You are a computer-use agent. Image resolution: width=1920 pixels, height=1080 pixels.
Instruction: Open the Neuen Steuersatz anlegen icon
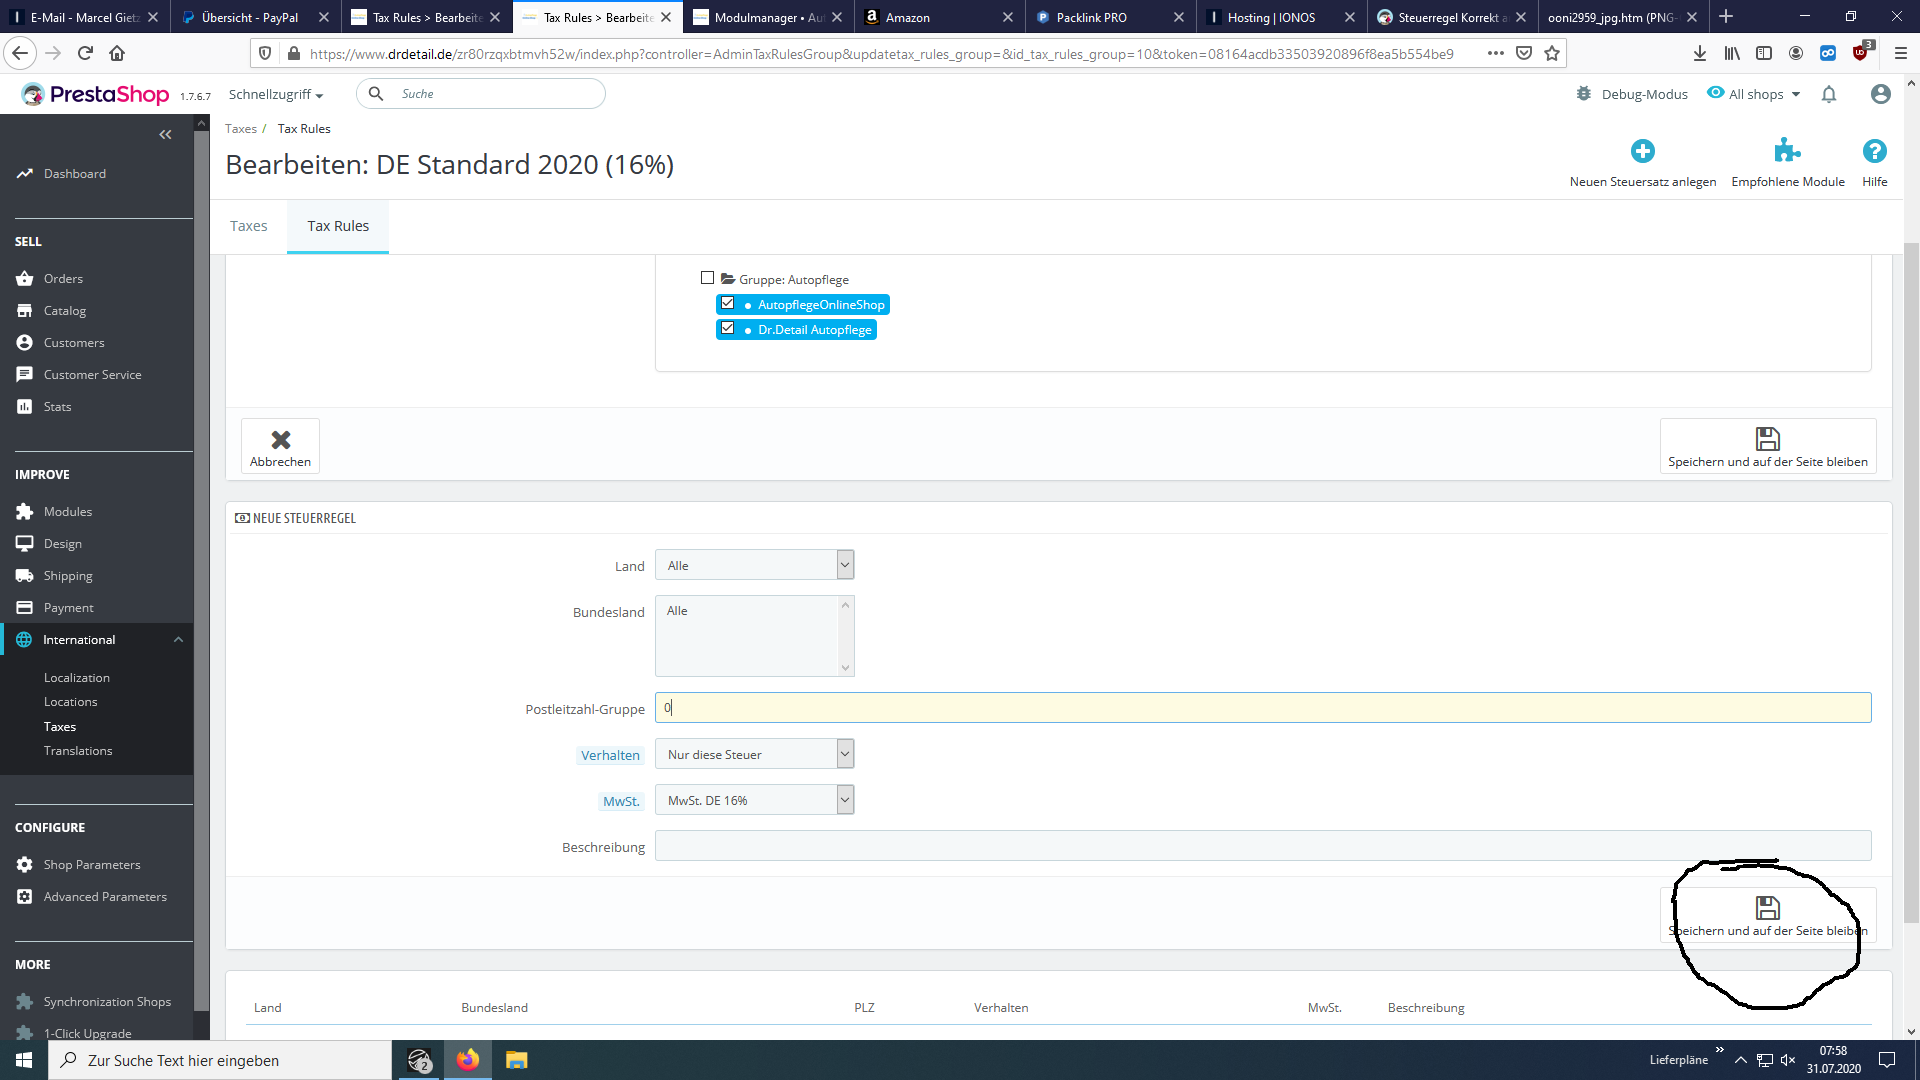(x=1643, y=152)
